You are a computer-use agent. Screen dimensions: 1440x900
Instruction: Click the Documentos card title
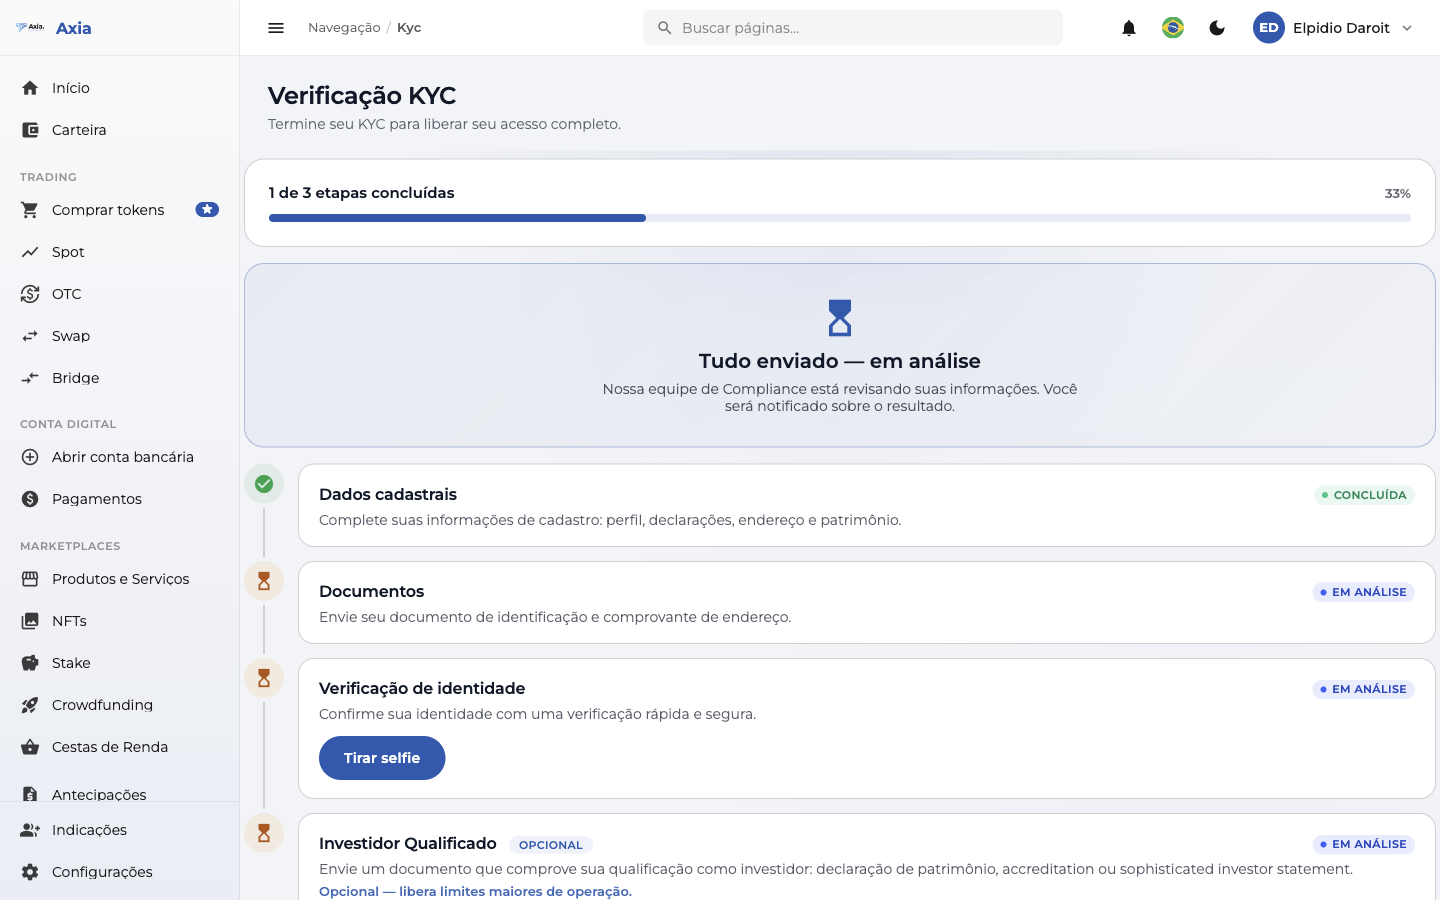coord(372,591)
